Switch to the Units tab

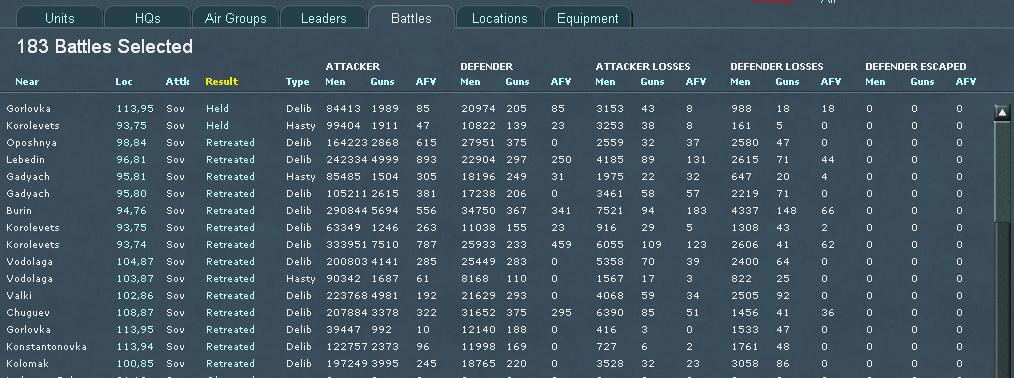pos(59,17)
